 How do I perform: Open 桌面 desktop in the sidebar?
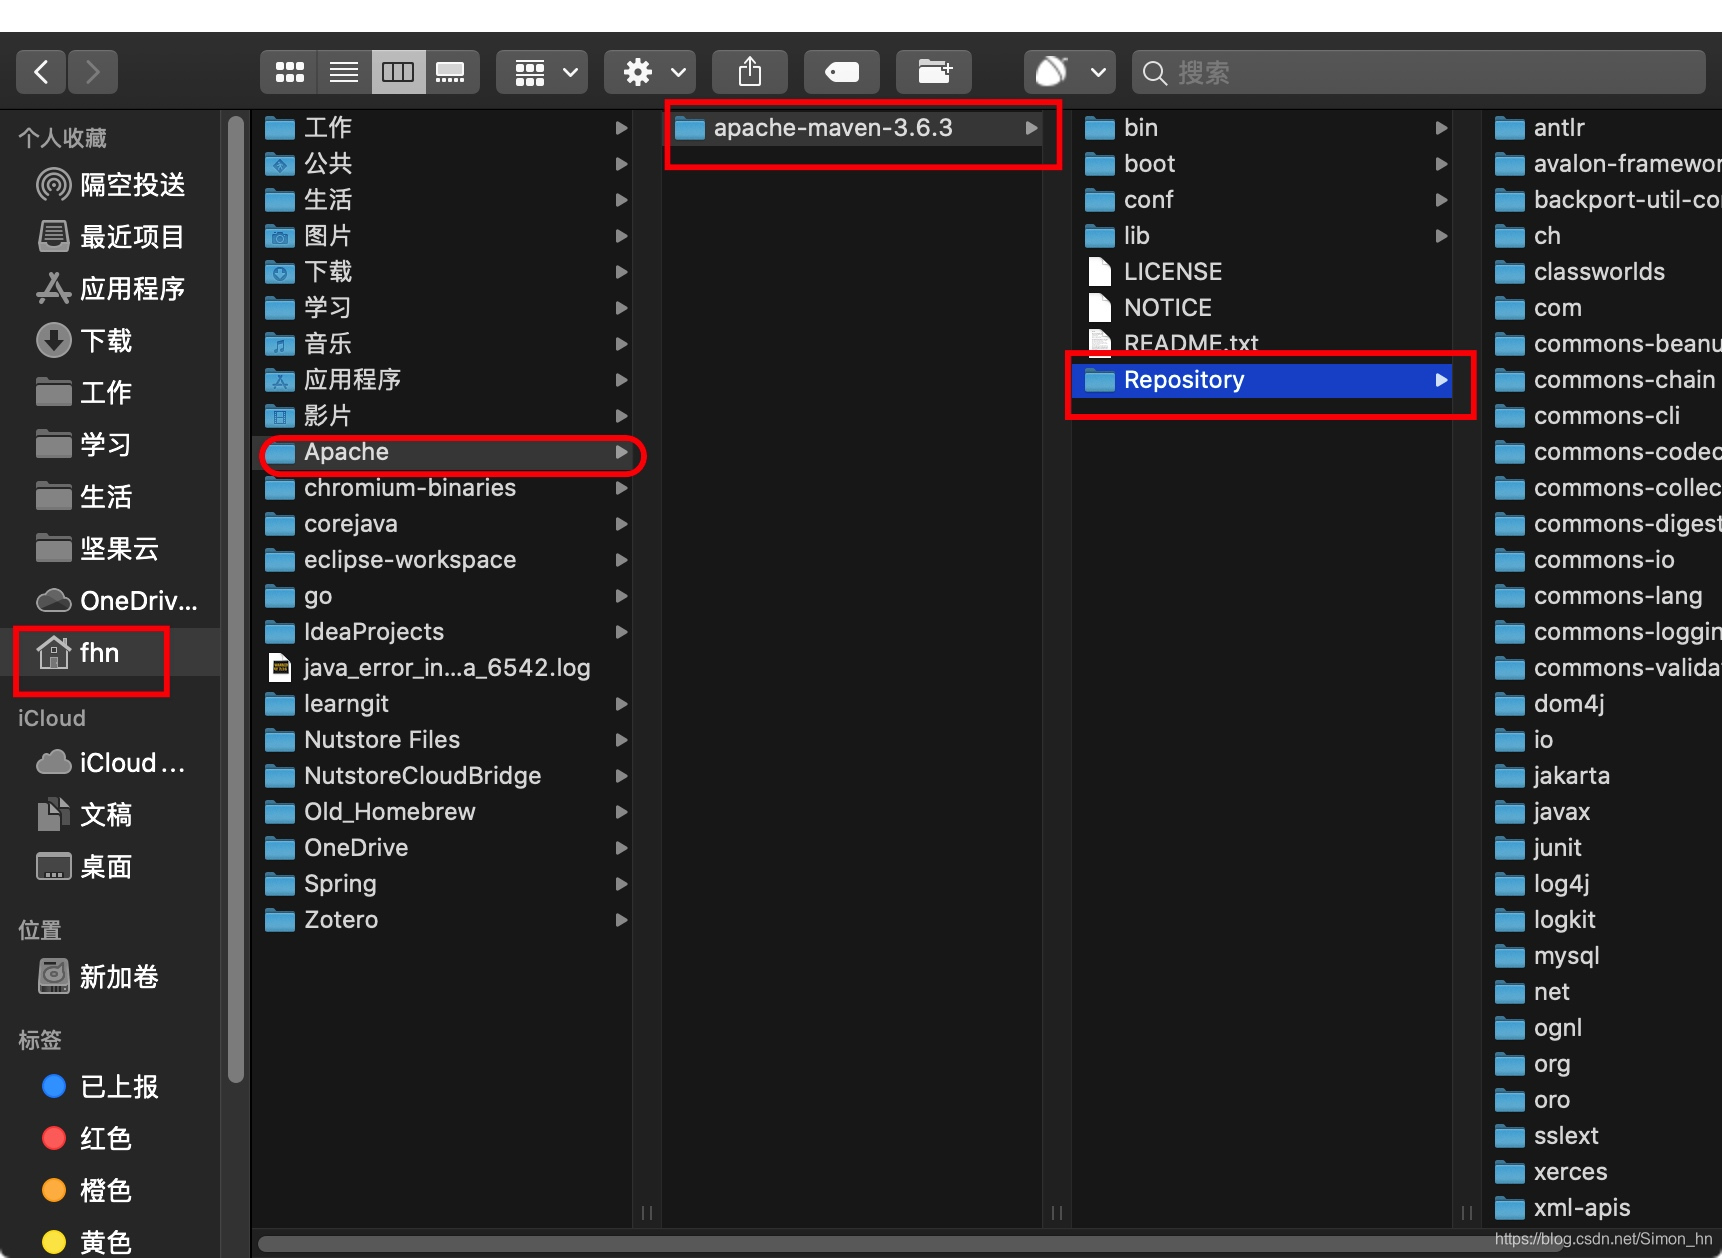pyautogui.click(x=112, y=866)
